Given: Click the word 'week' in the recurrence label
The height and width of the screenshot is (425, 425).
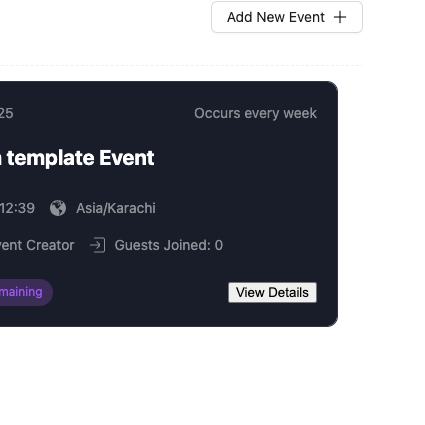Looking at the screenshot, I should point(300,113).
